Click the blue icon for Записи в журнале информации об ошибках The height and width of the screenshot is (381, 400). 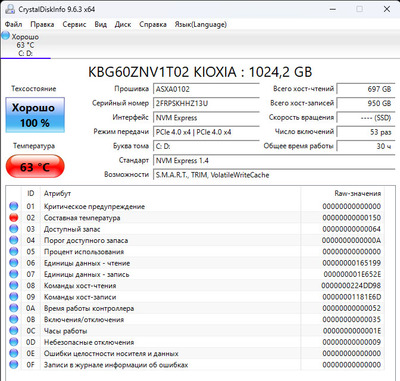coord(14,365)
